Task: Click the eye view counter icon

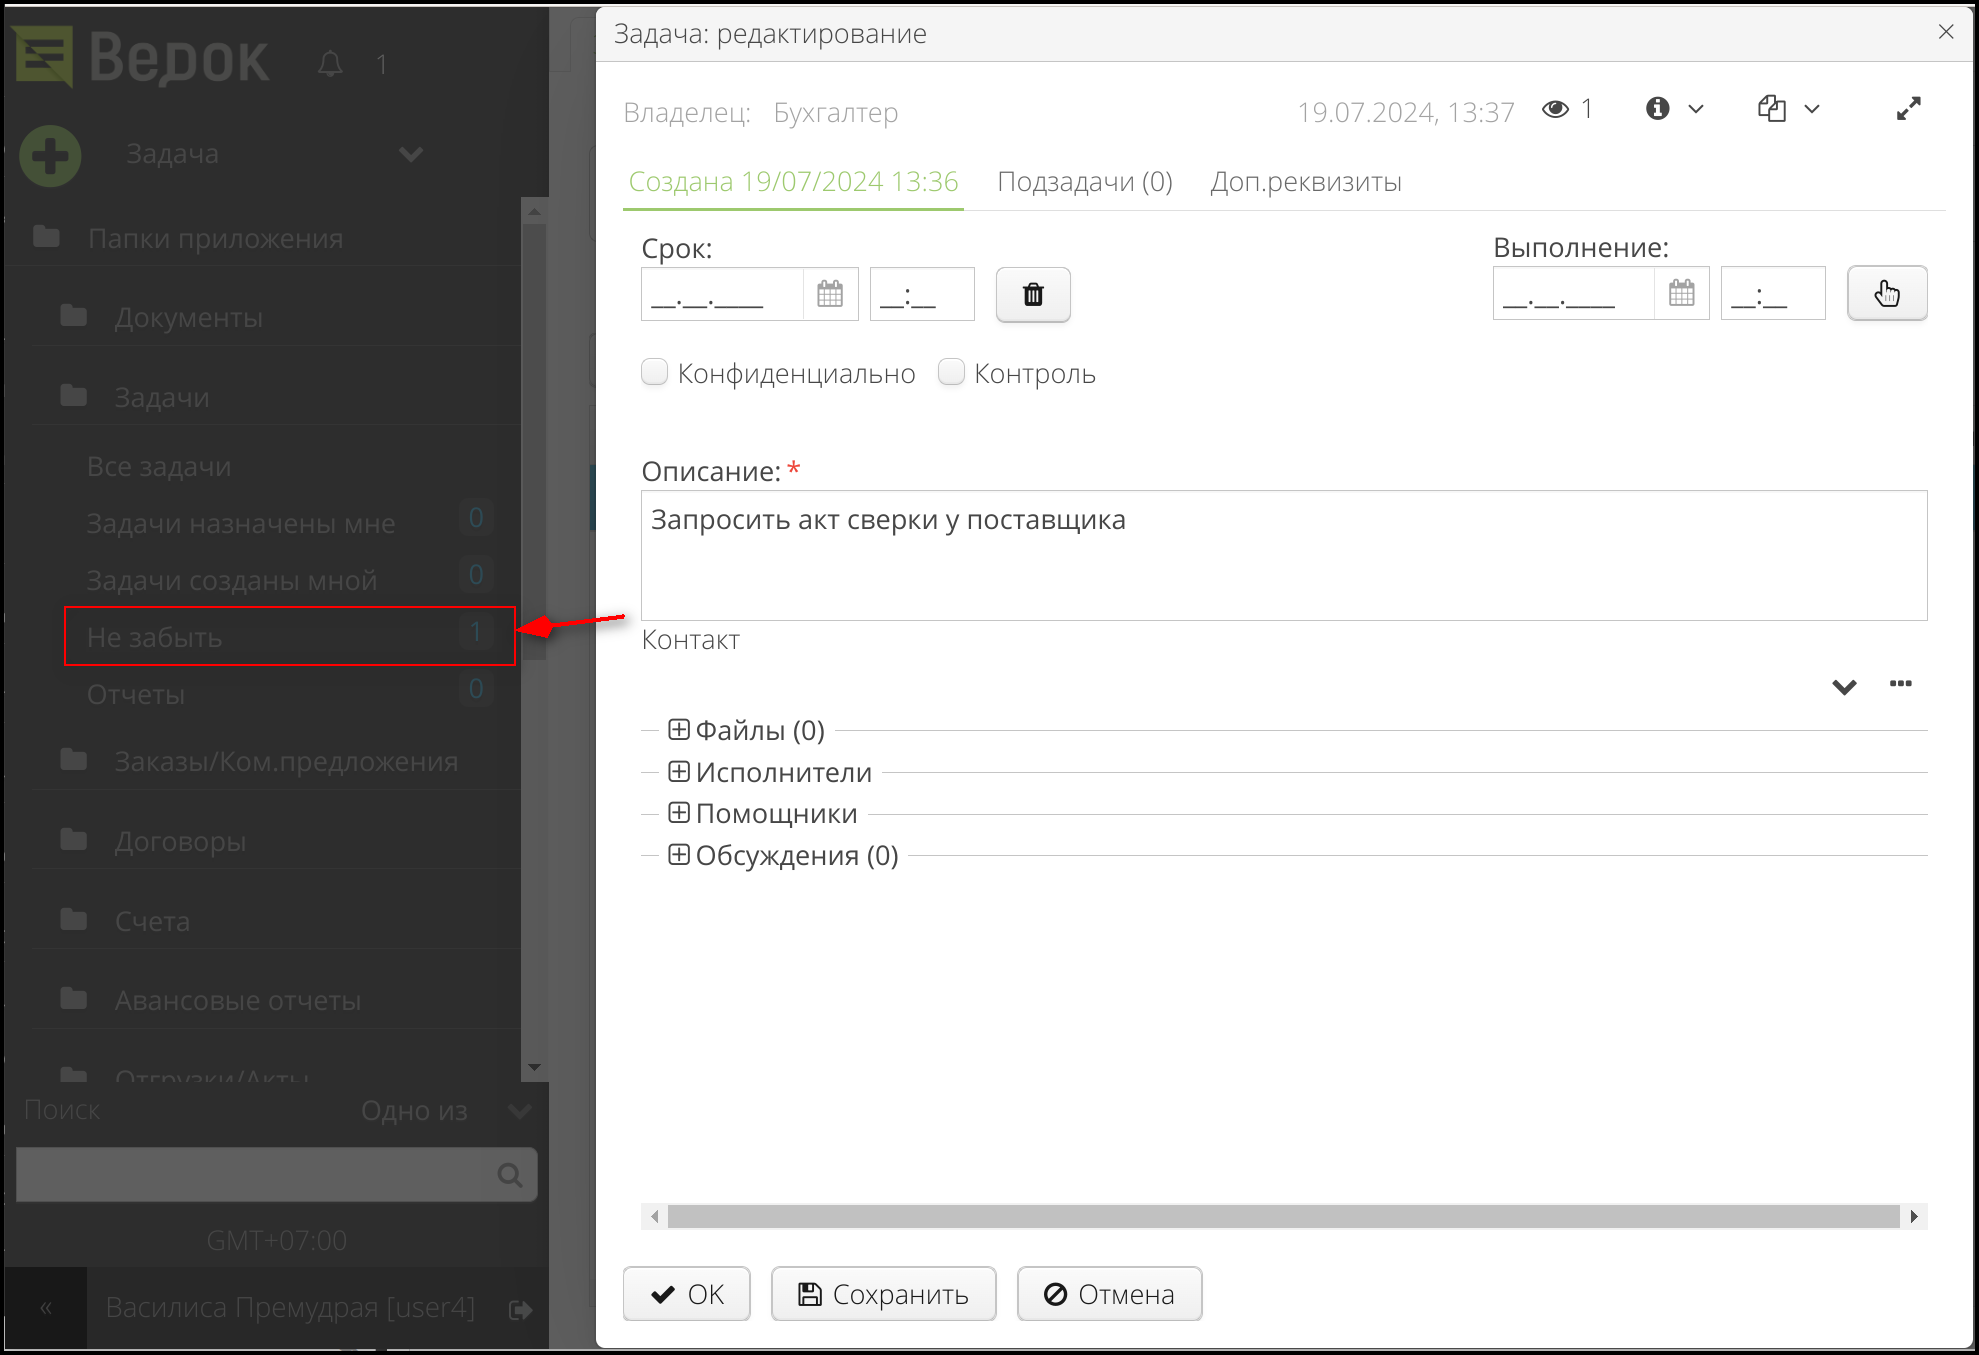Action: 1556,109
